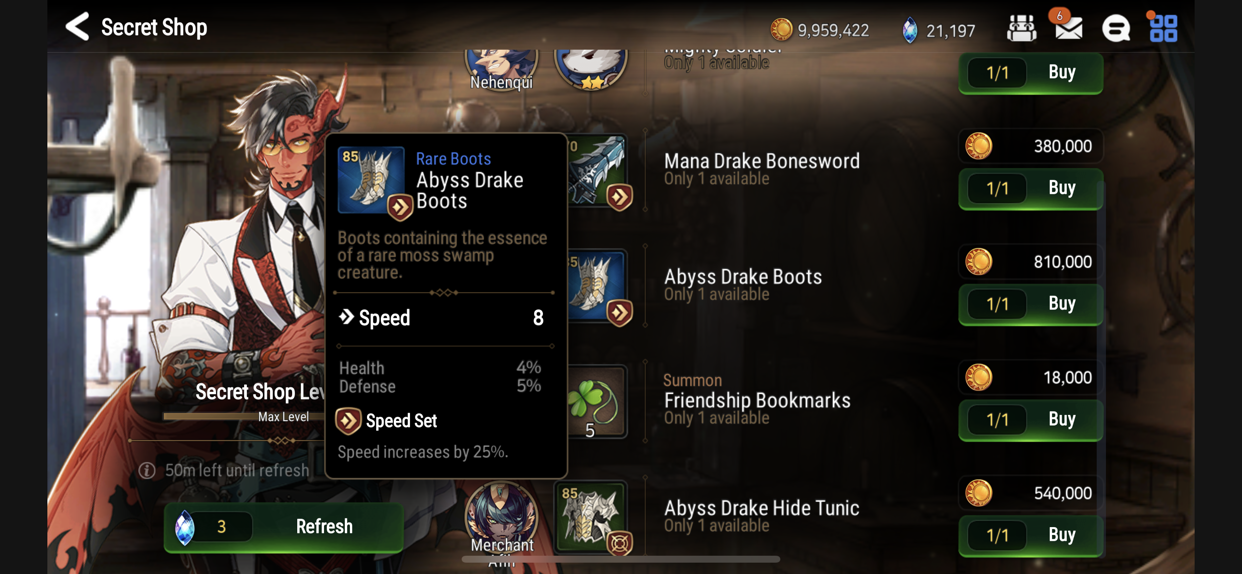Image resolution: width=1242 pixels, height=574 pixels.
Task: Buy the Friendship Bookmarks
Action: pyautogui.click(x=1031, y=420)
